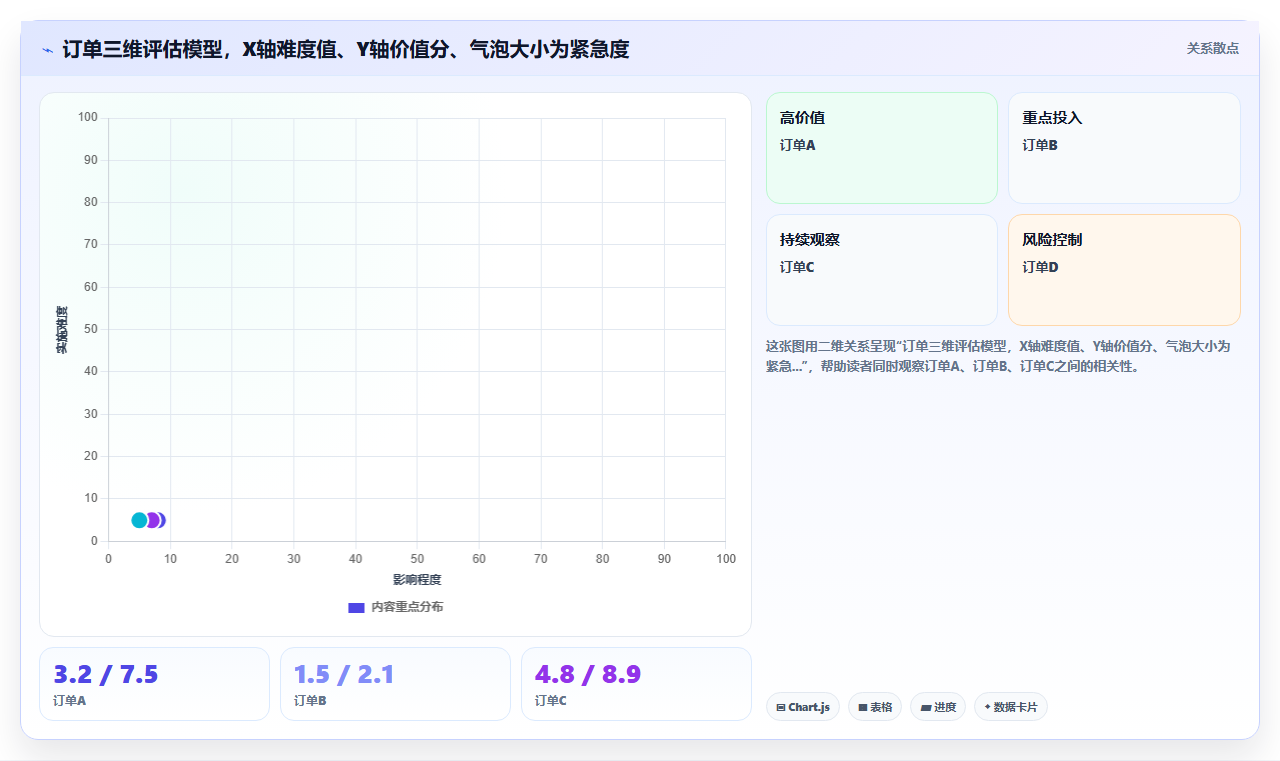The width and height of the screenshot is (1280, 761).
Task: Click the 影响程度 x-axis title
Action: 417,580
